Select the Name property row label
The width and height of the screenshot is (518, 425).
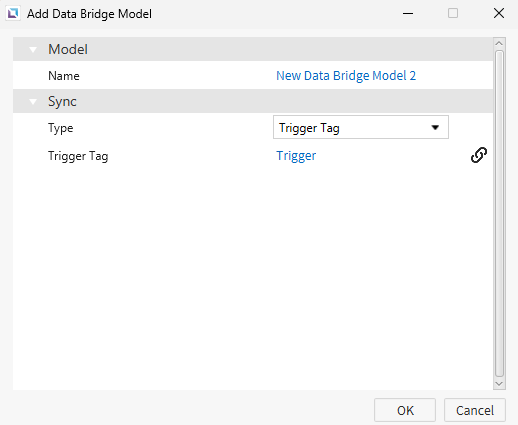pyautogui.click(x=64, y=76)
